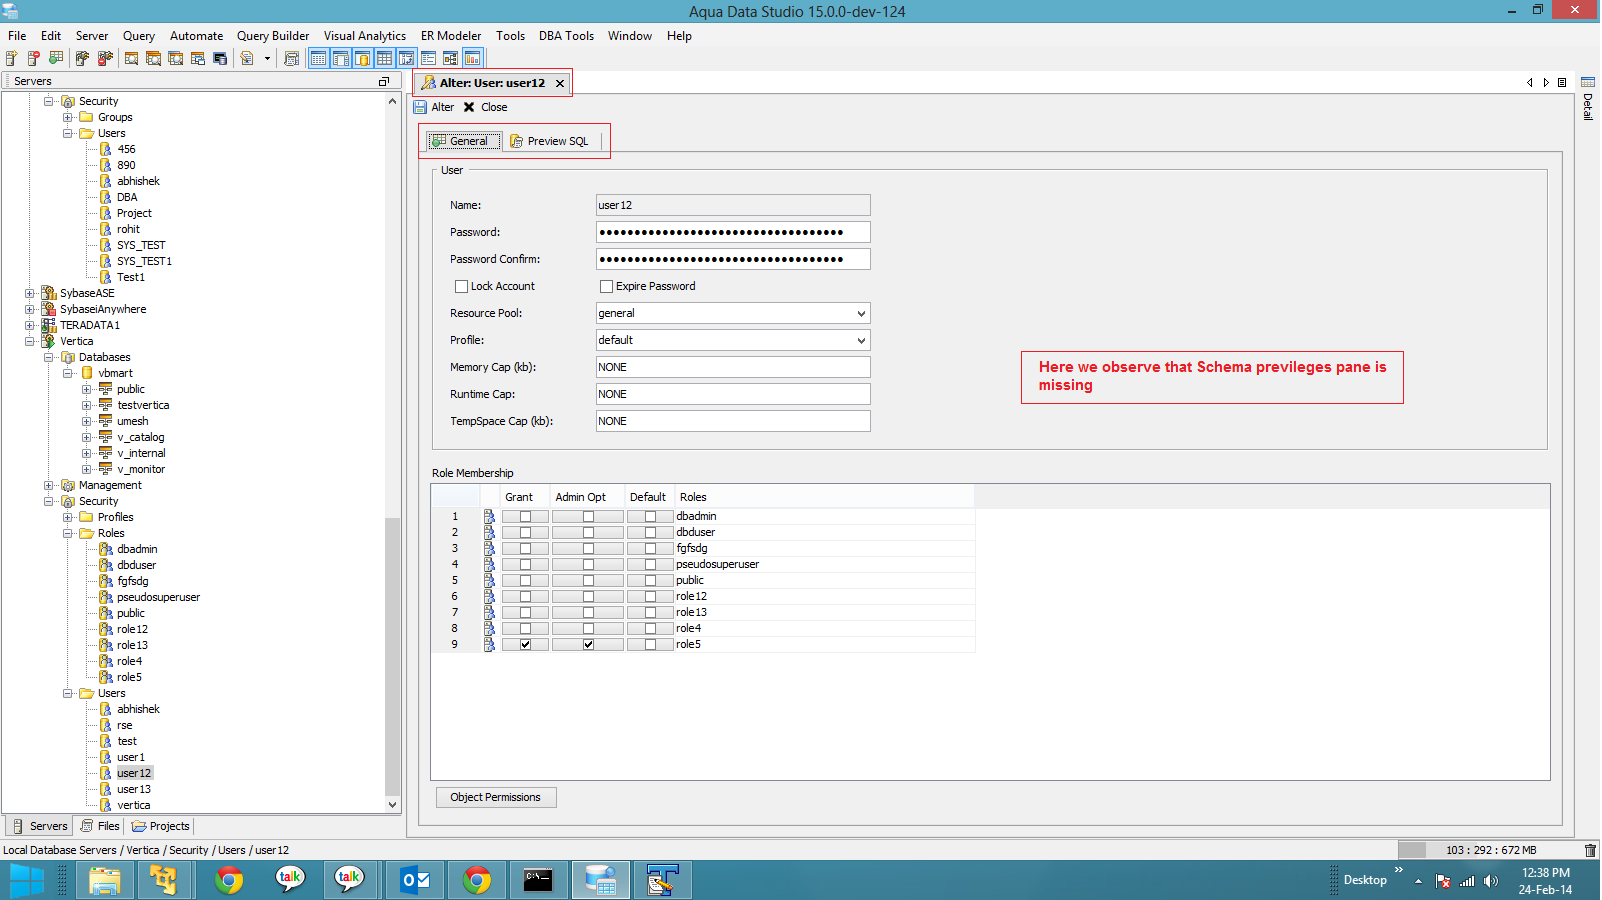Uncheck the Grant box for role5
The image size is (1602, 900).
click(x=525, y=645)
